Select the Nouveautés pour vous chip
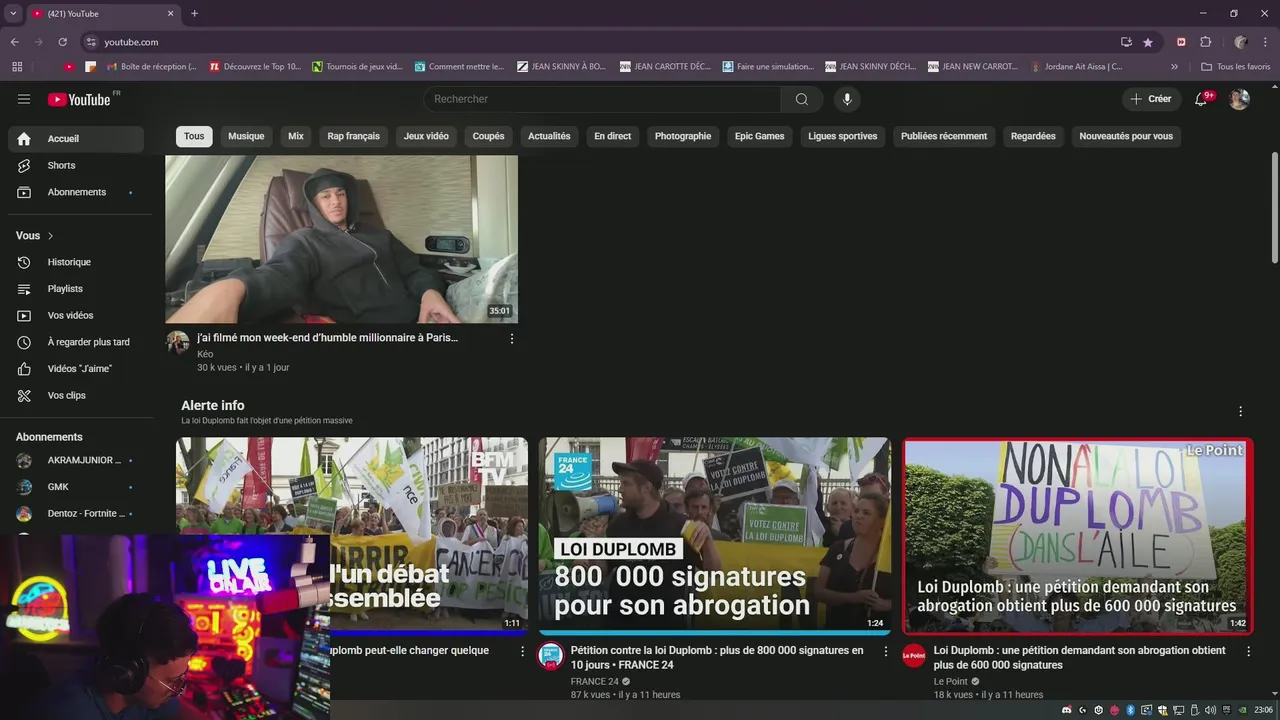This screenshot has width=1280, height=720. (1126, 136)
